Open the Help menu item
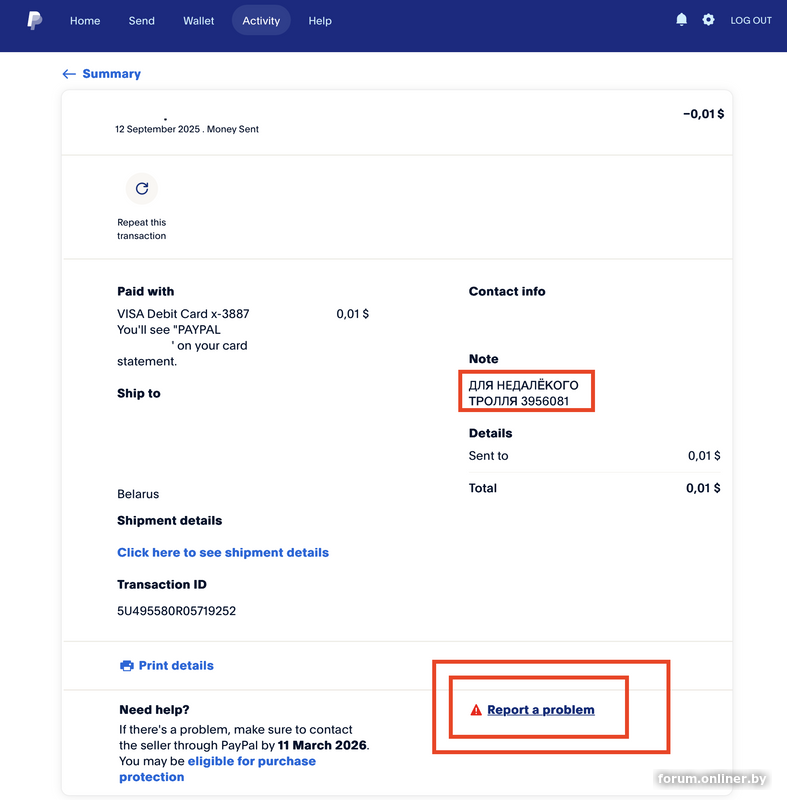787x800 pixels. [320, 21]
